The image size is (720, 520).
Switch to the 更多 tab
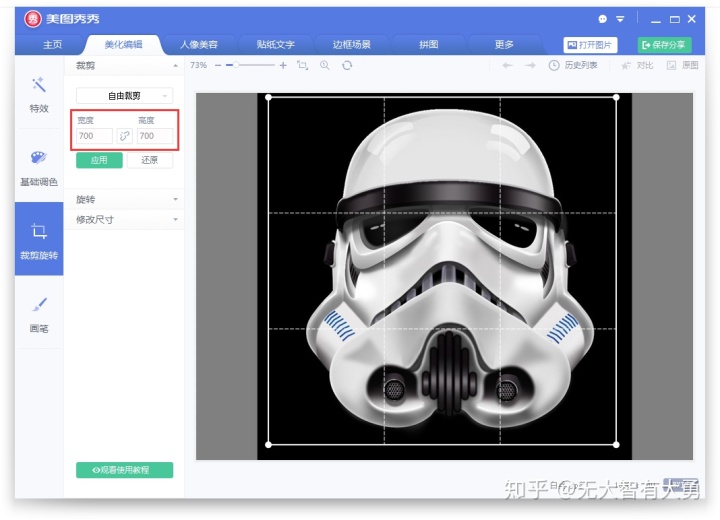click(x=504, y=45)
